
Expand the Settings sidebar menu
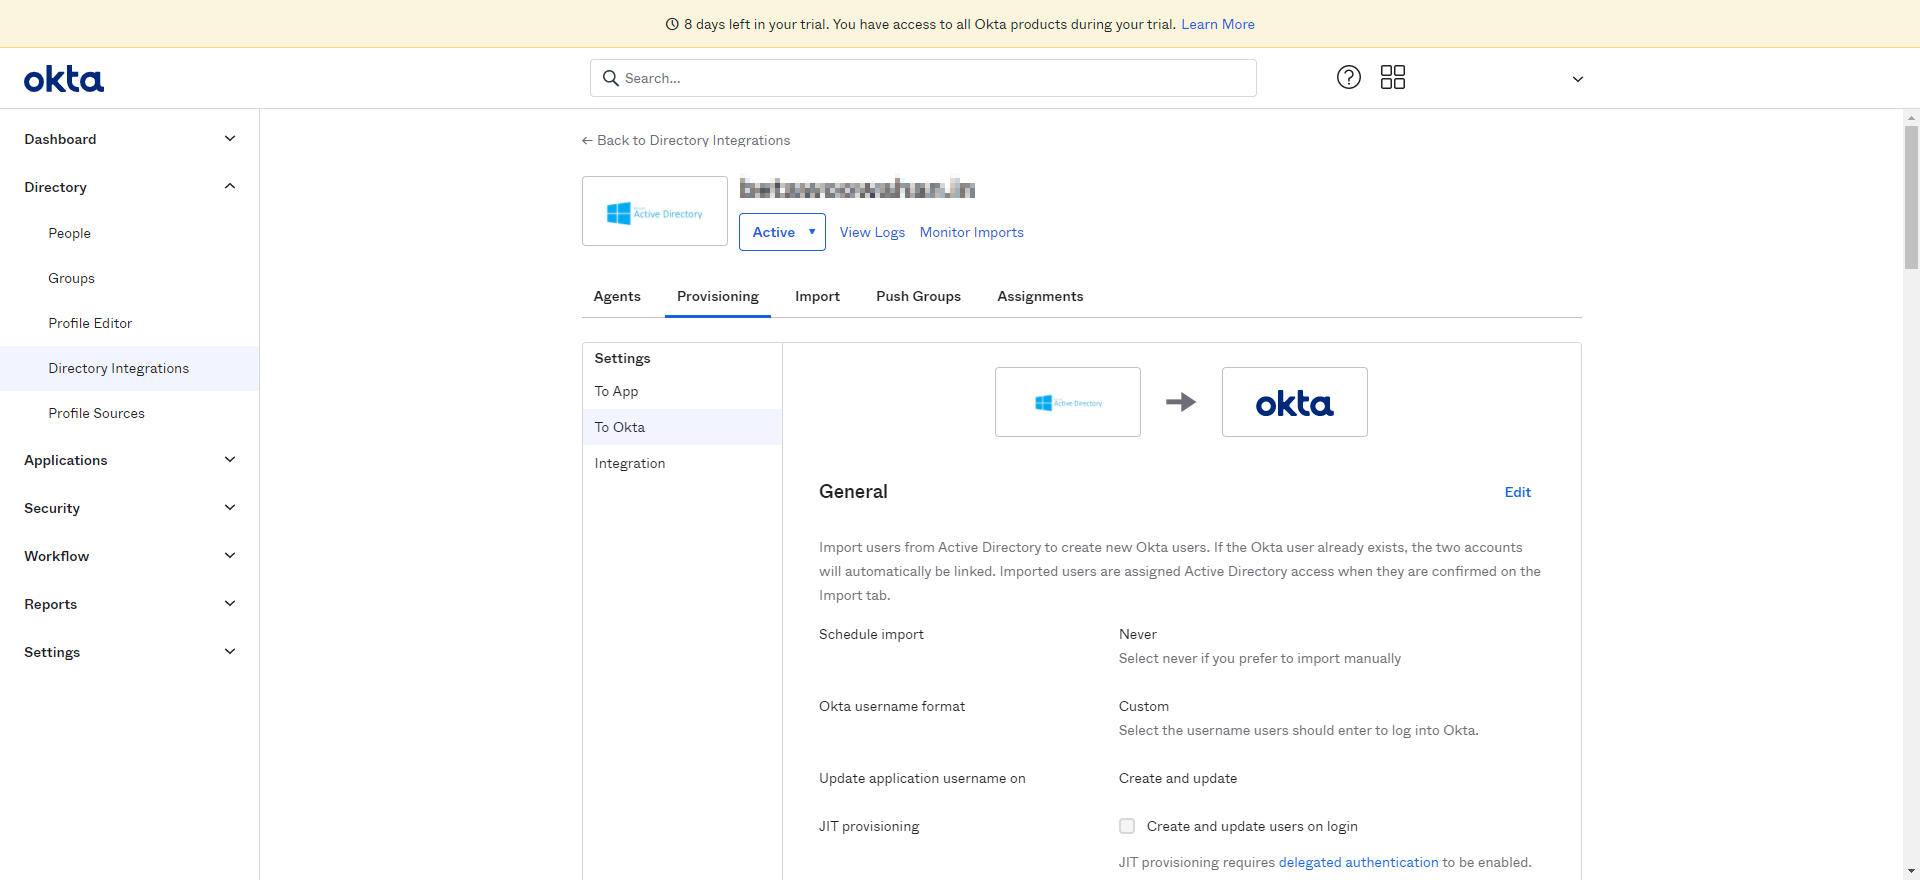(130, 652)
